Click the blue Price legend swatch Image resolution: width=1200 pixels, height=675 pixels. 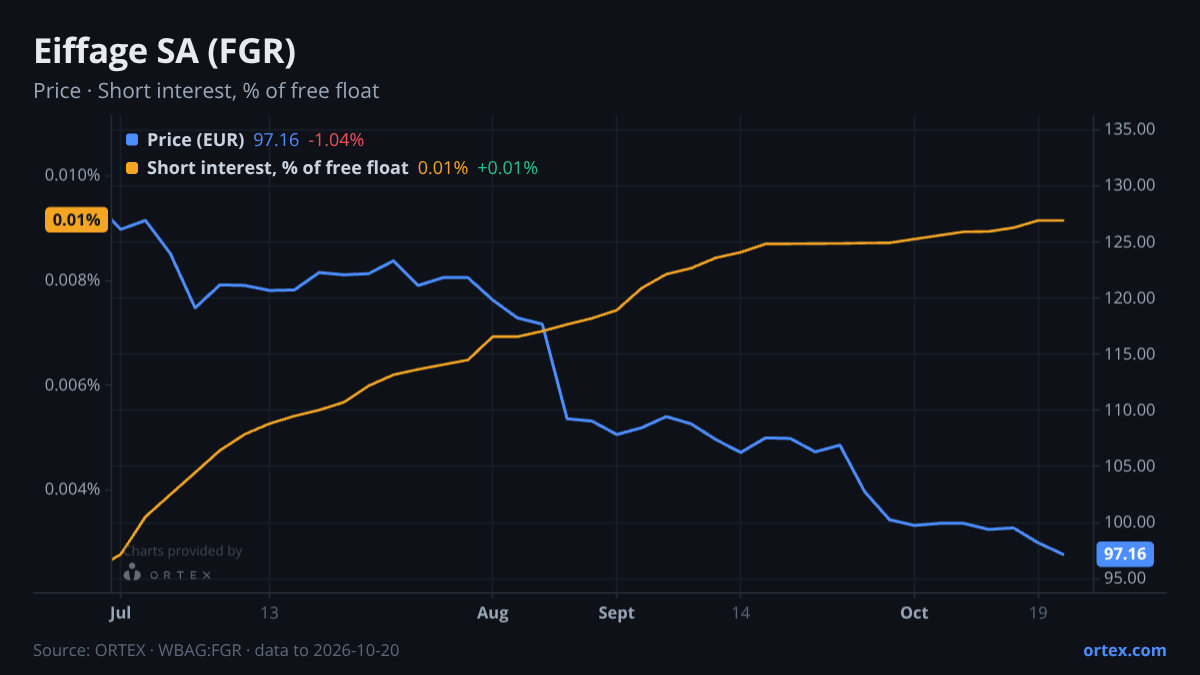[132, 140]
